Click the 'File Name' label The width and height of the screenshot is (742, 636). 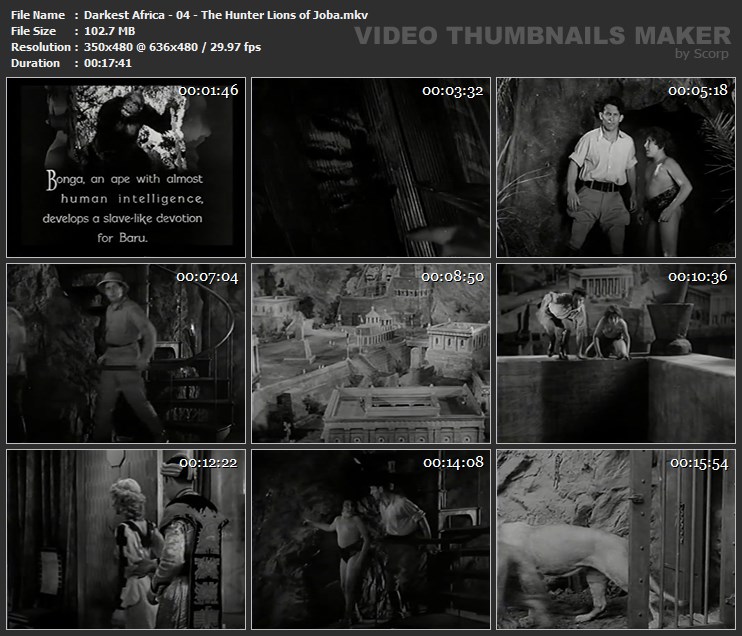pos(38,15)
